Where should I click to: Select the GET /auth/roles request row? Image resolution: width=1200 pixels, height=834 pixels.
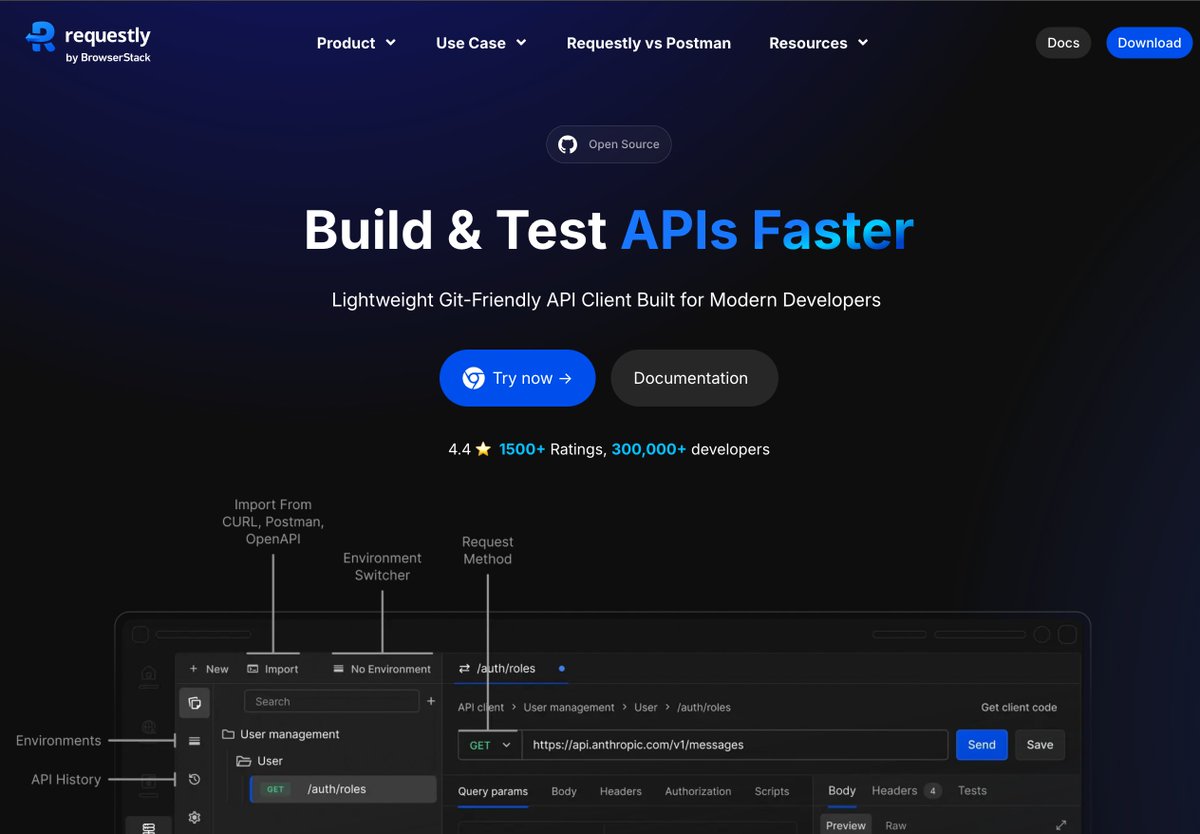coord(343,789)
